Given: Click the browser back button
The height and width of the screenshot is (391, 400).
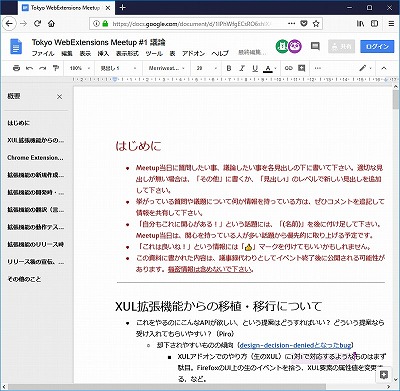Looking at the screenshot, I should click(9, 23).
